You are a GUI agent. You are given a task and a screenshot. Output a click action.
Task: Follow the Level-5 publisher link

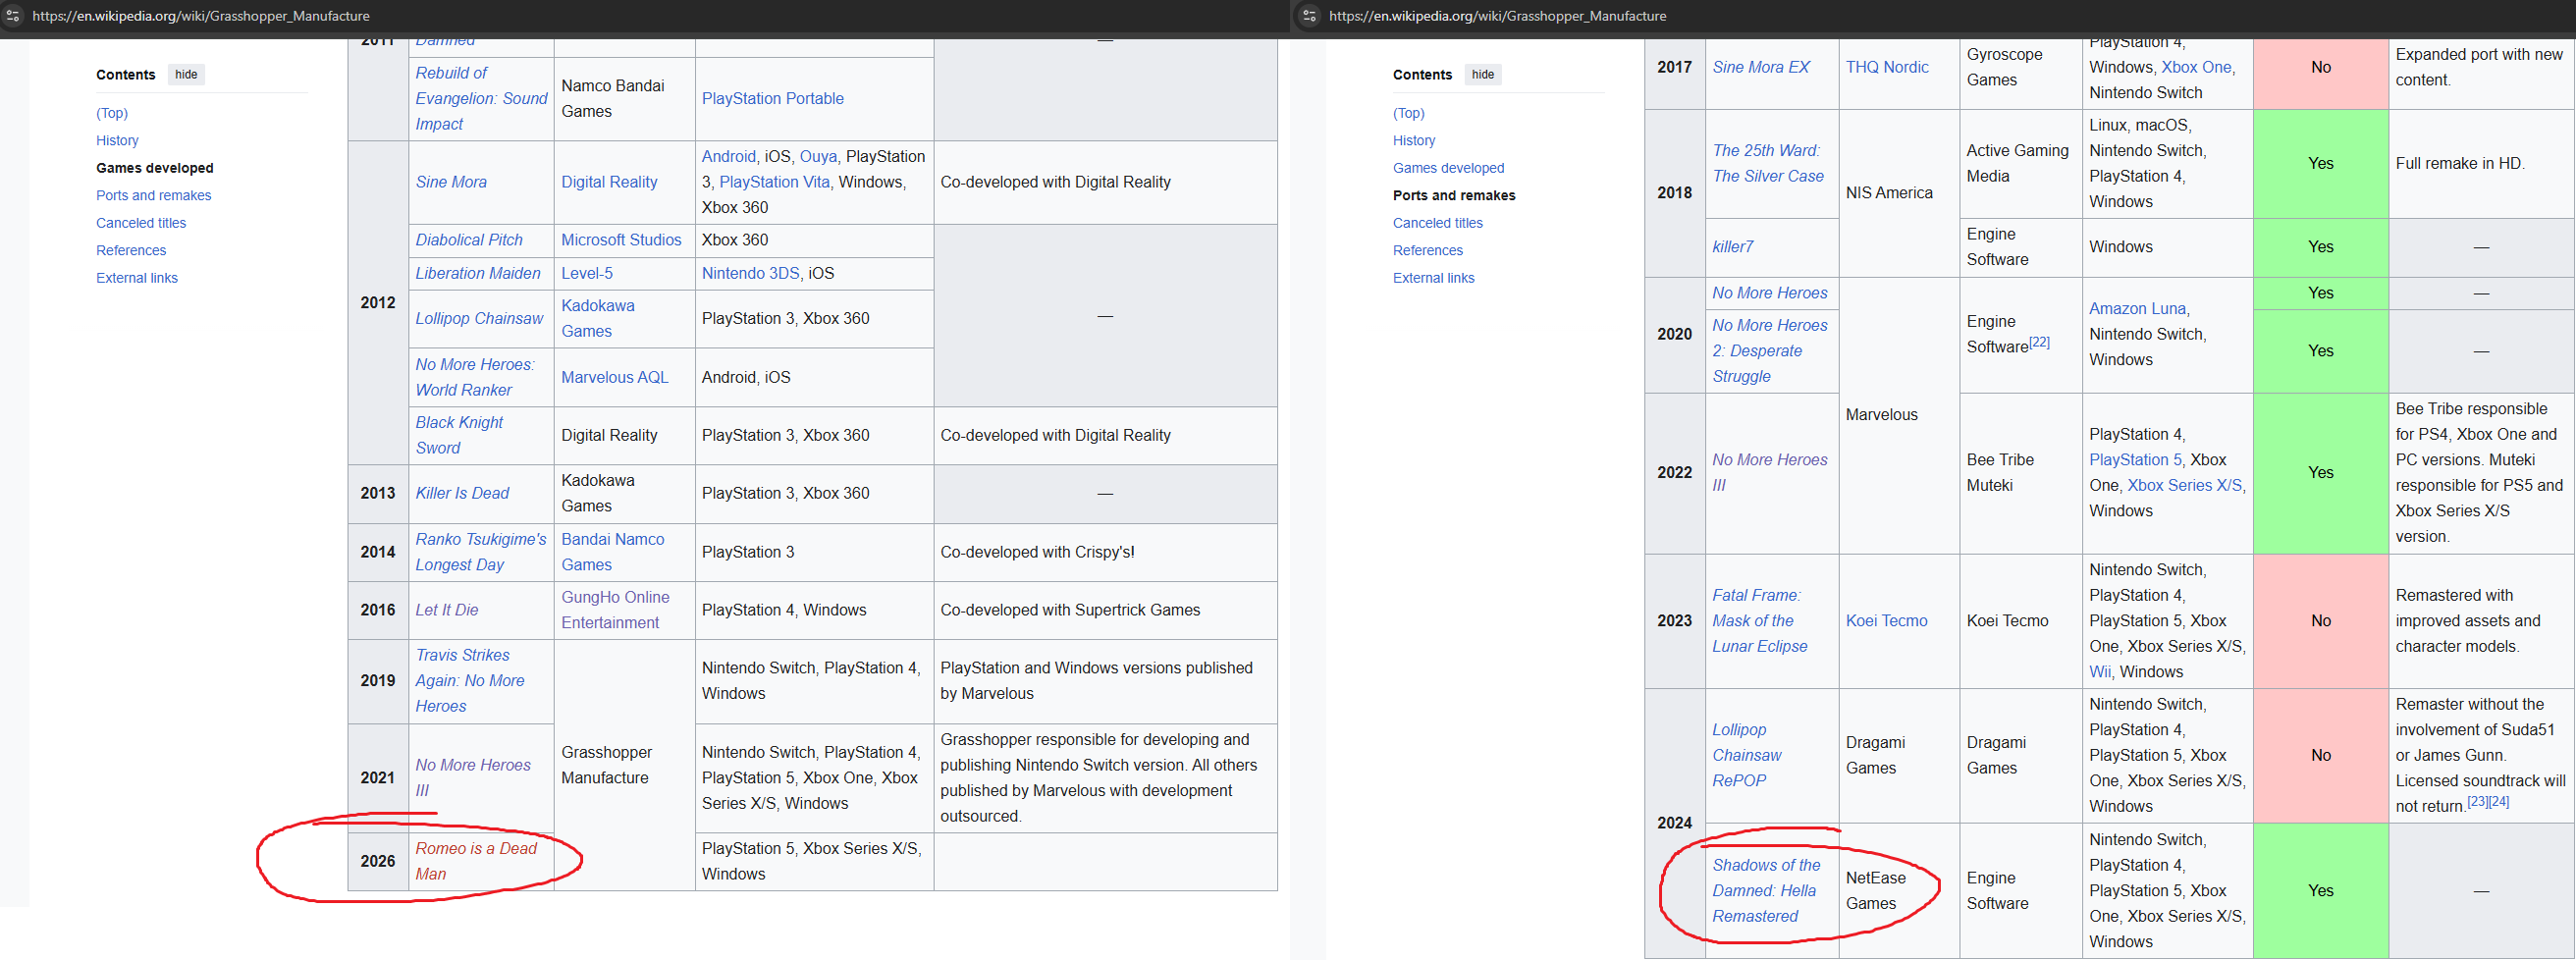tap(587, 274)
